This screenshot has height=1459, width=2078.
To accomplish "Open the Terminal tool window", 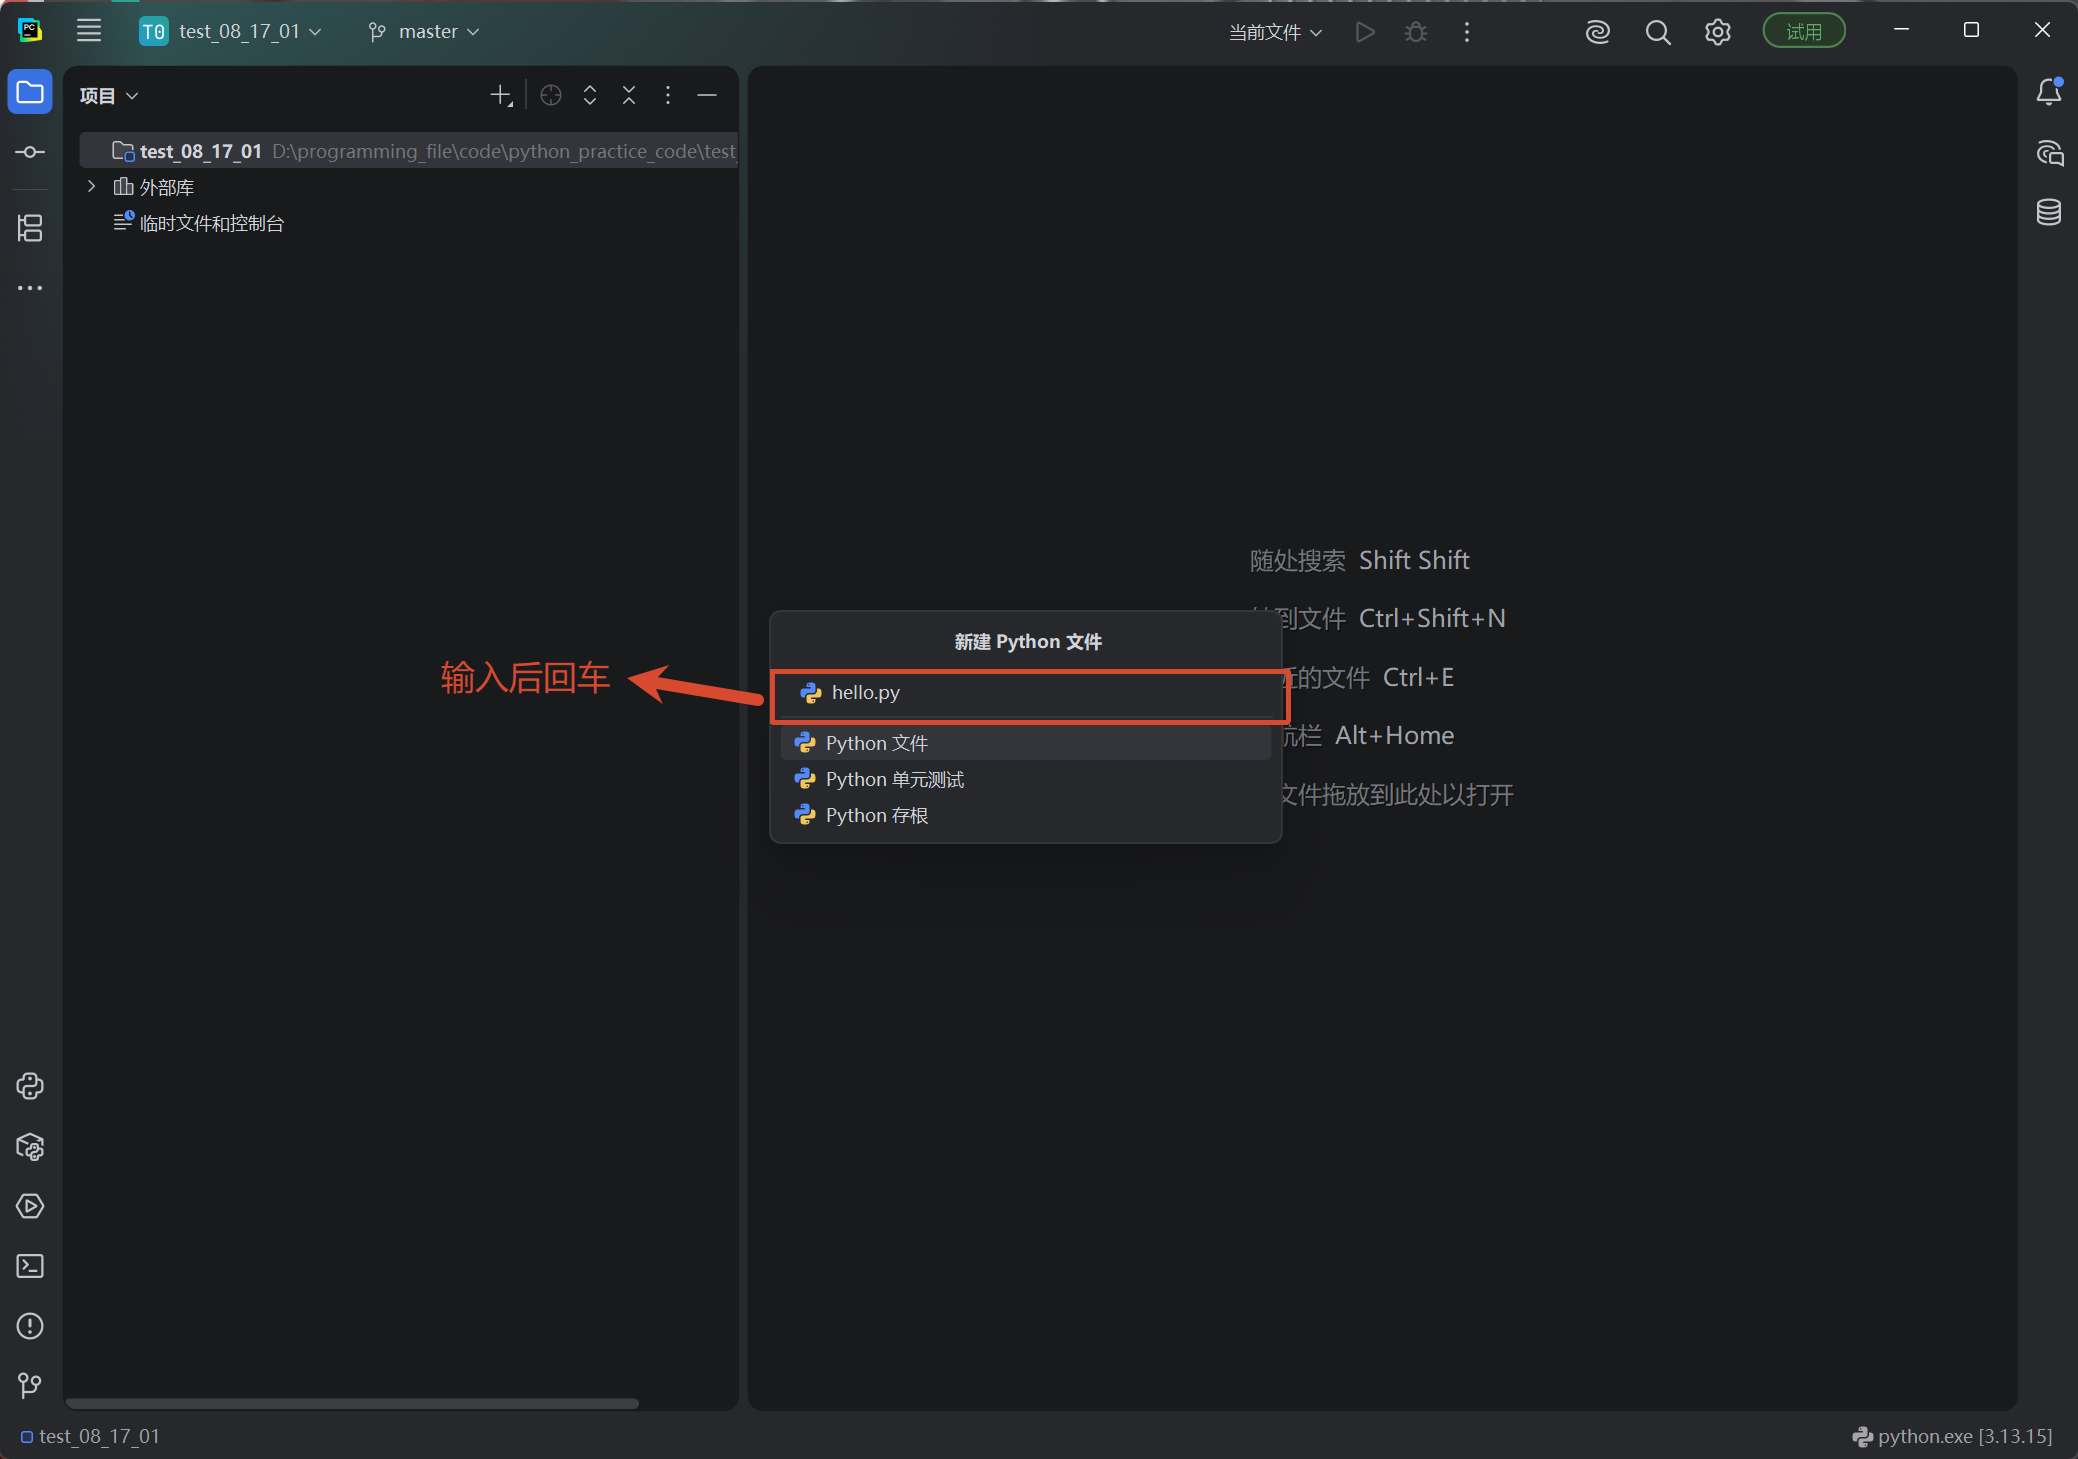I will 30,1266.
